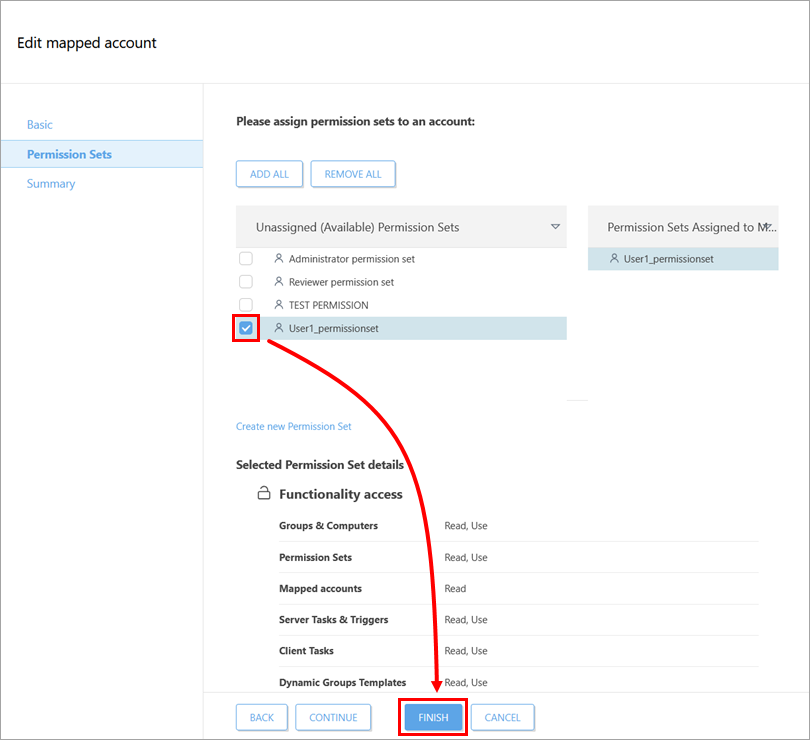Click the user icon beside unassigned User1_permissionset
The width and height of the screenshot is (810, 740).
coord(279,328)
